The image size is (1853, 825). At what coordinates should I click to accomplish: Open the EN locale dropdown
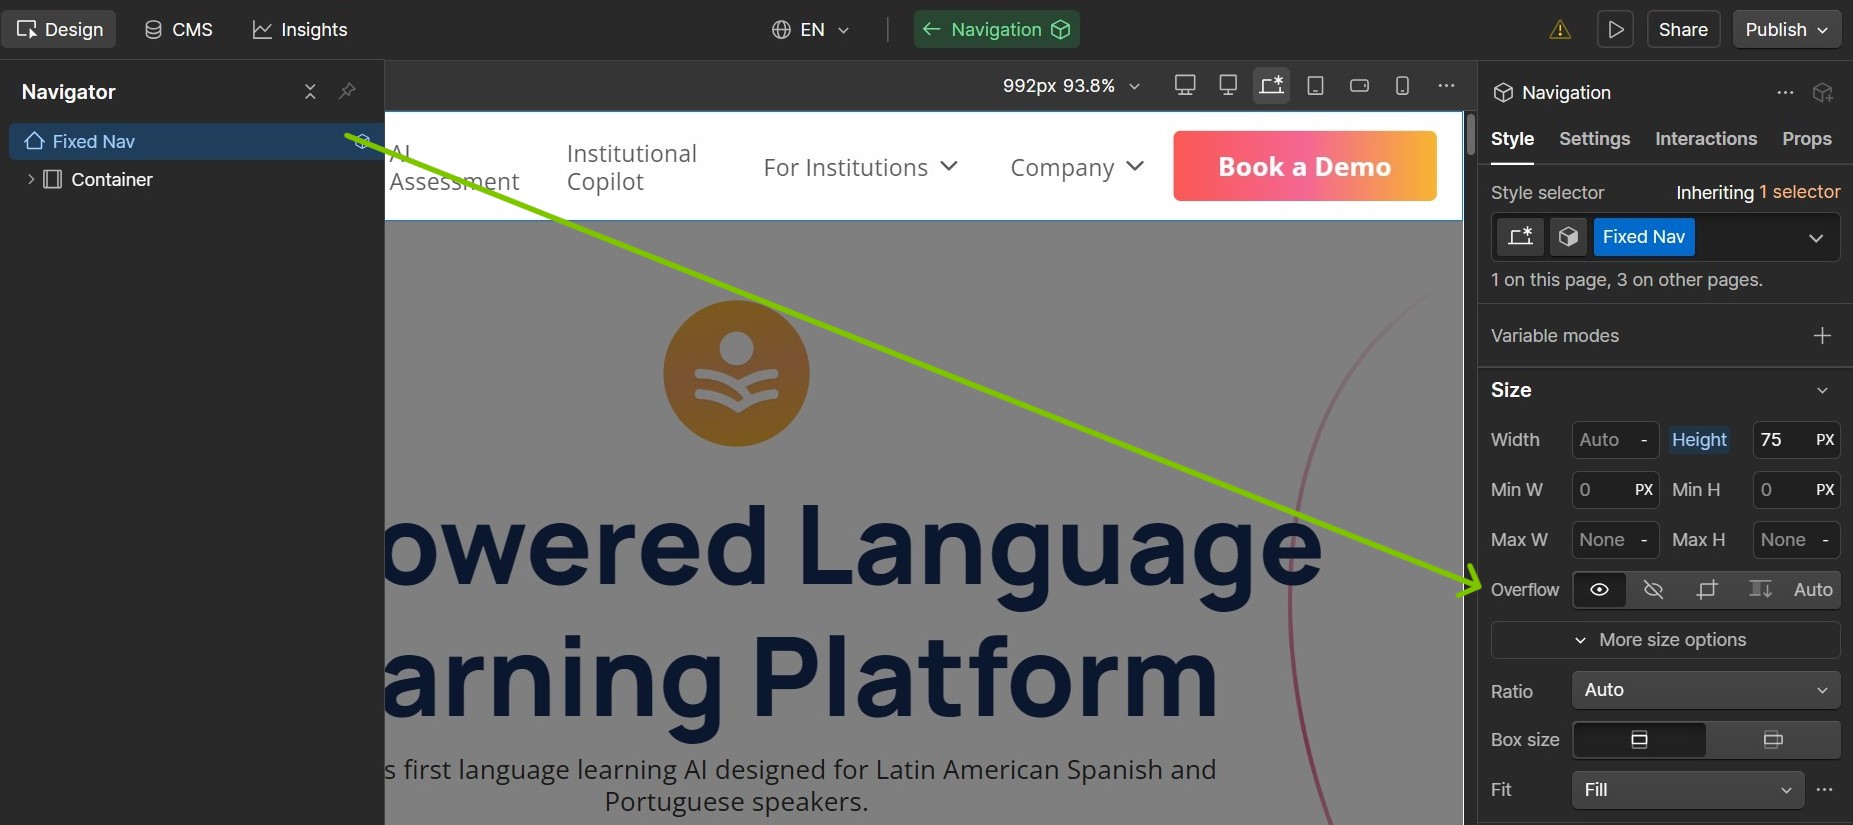pos(811,30)
